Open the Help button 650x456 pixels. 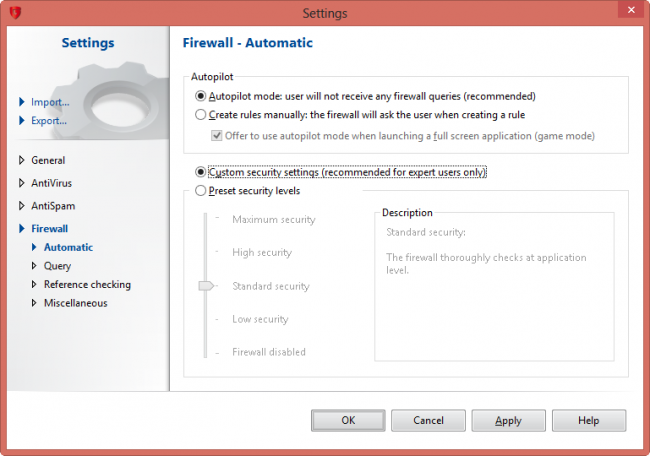click(588, 420)
